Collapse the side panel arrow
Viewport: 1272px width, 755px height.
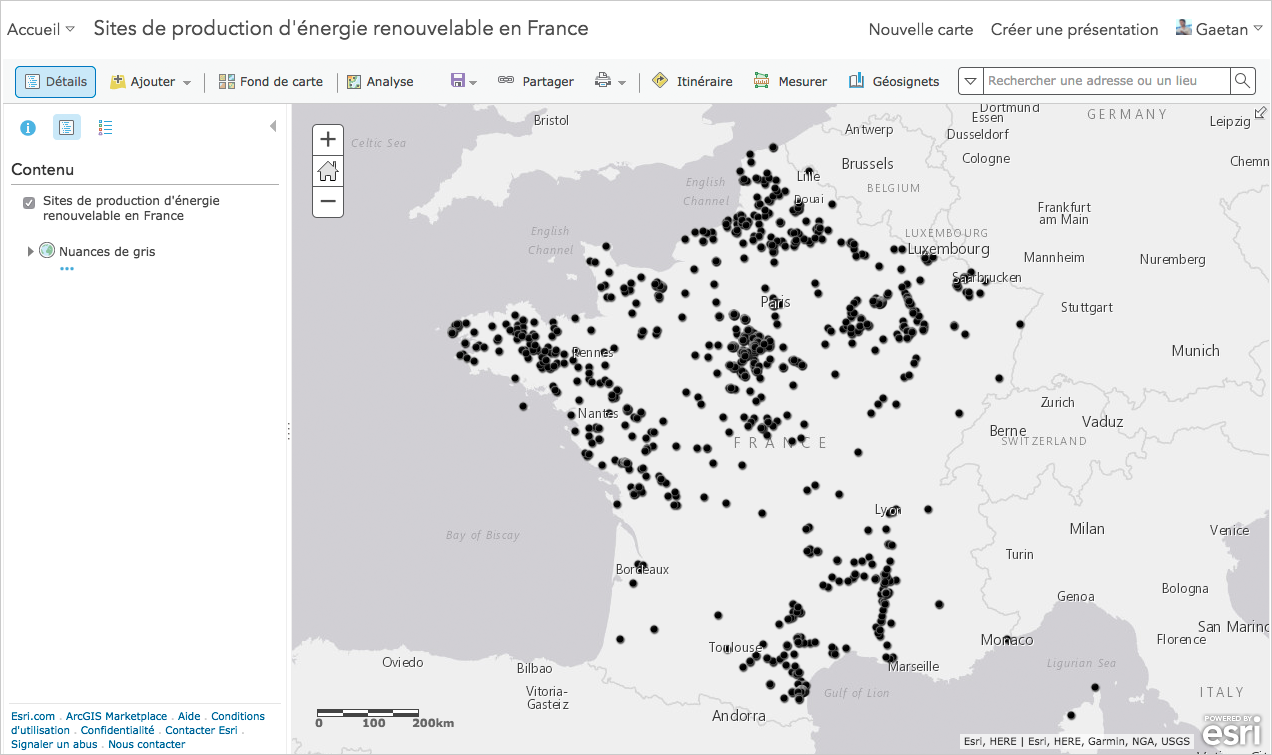tap(273, 126)
